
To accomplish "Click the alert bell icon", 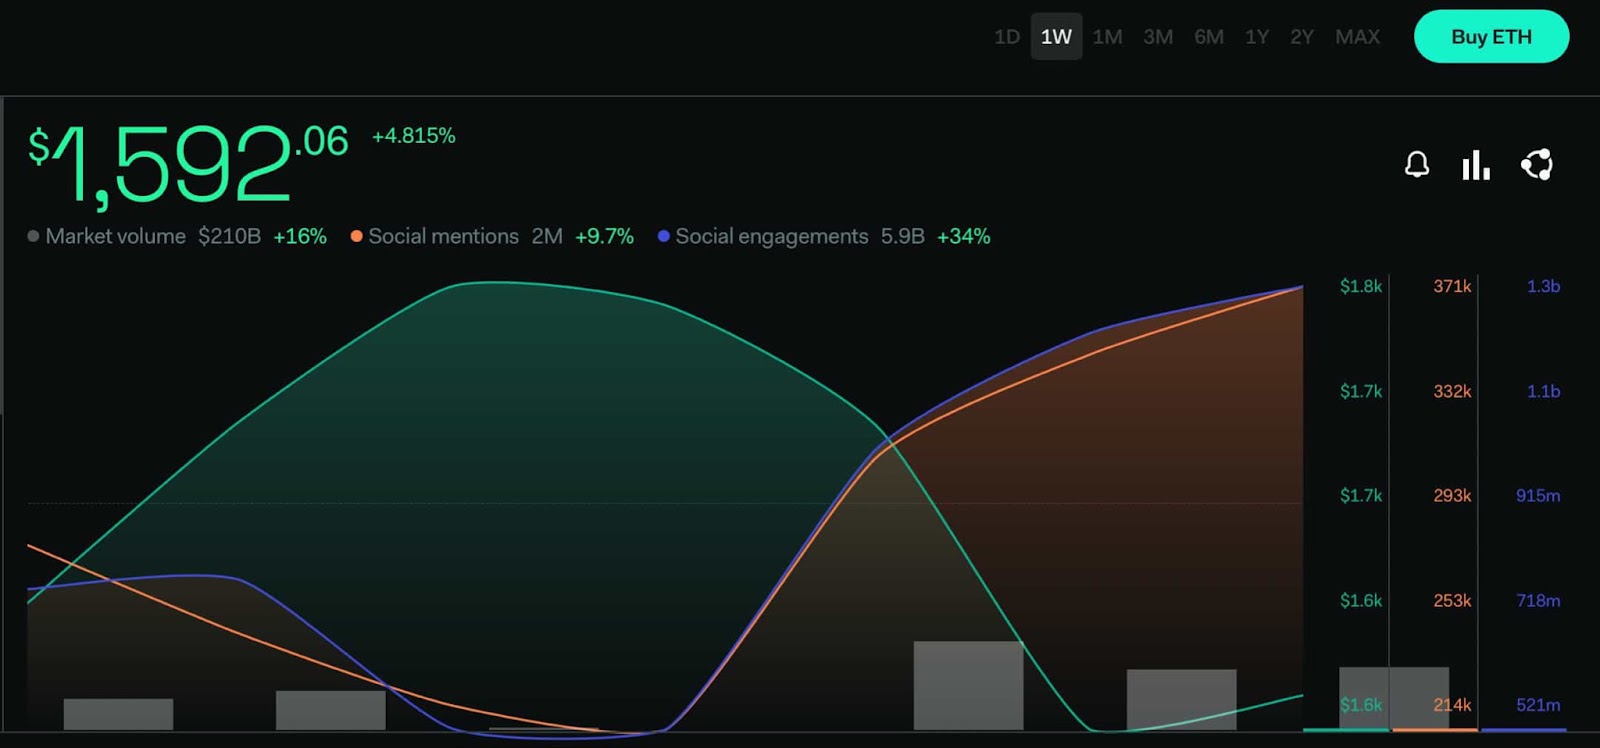I will tap(1417, 165).
